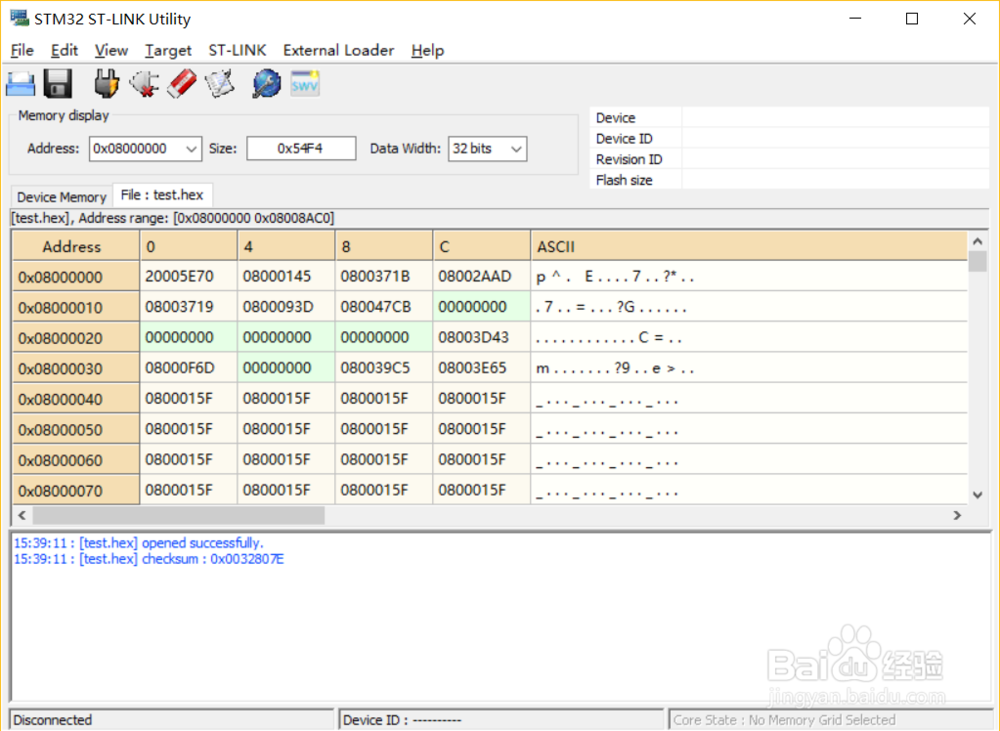Select cell value 20005E70
This screenshot has height=731, width=1000.
189,277
